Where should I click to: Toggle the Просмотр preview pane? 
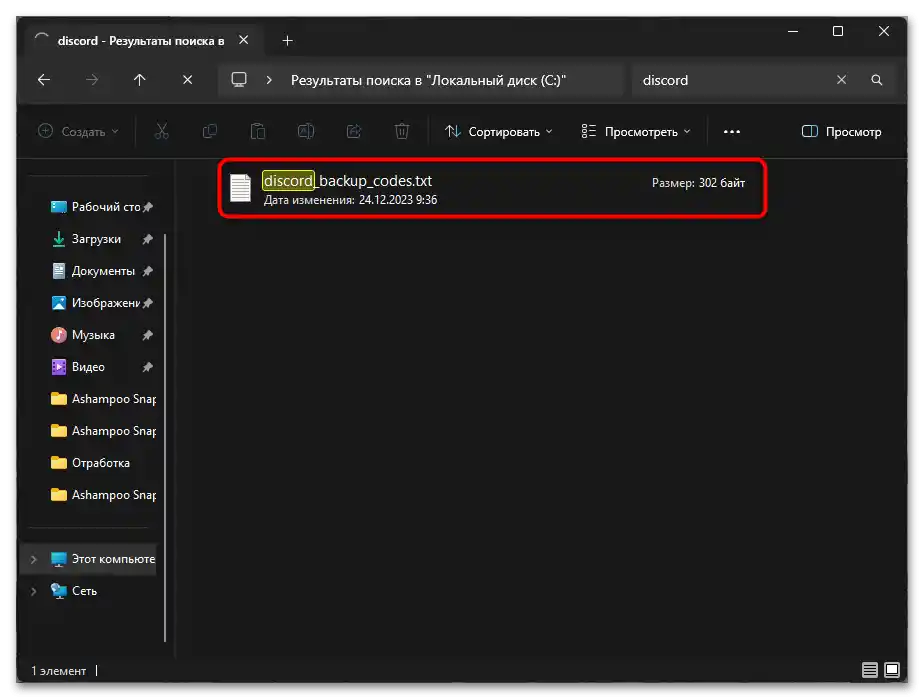coord(842,131)
